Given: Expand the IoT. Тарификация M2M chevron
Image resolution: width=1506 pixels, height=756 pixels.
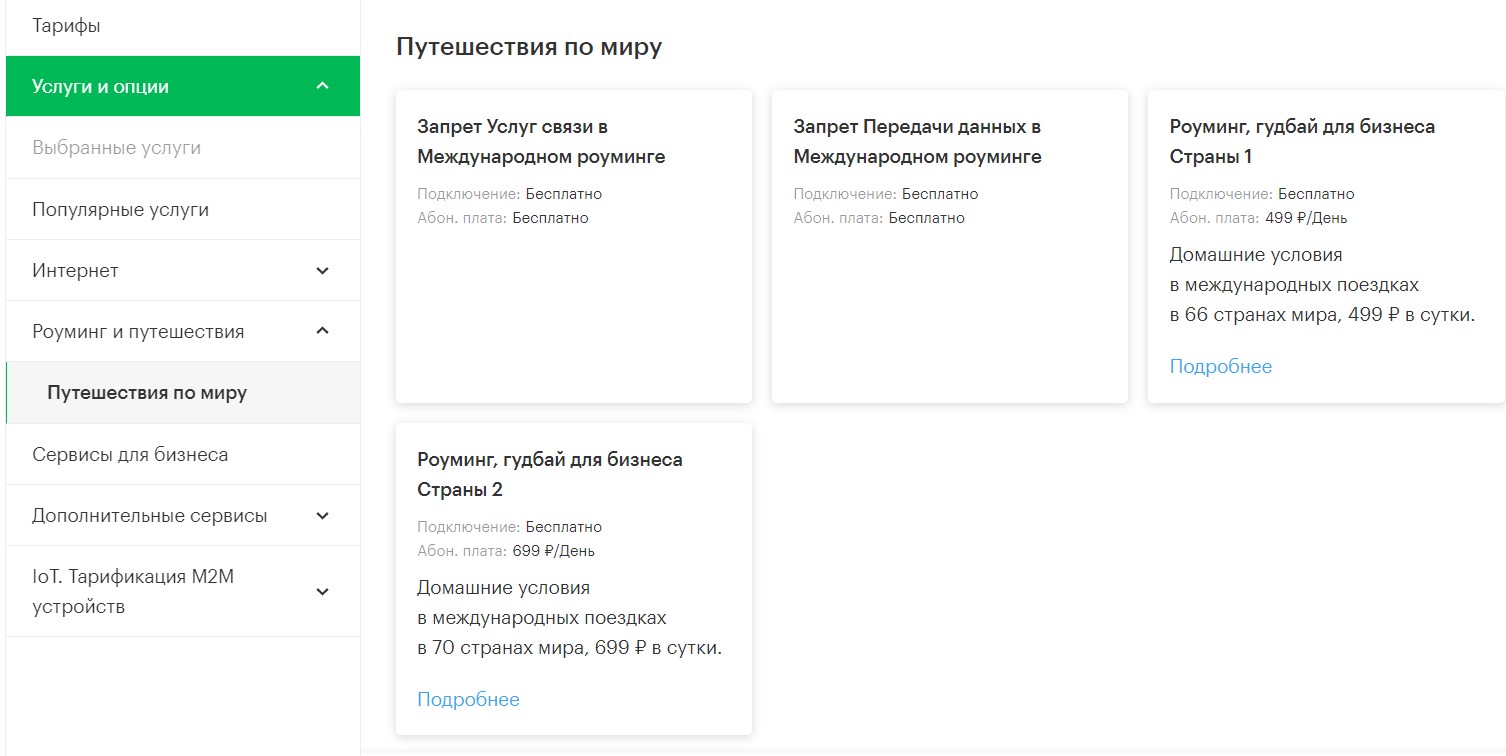Looking at the screenshot, I should (322, 592).
